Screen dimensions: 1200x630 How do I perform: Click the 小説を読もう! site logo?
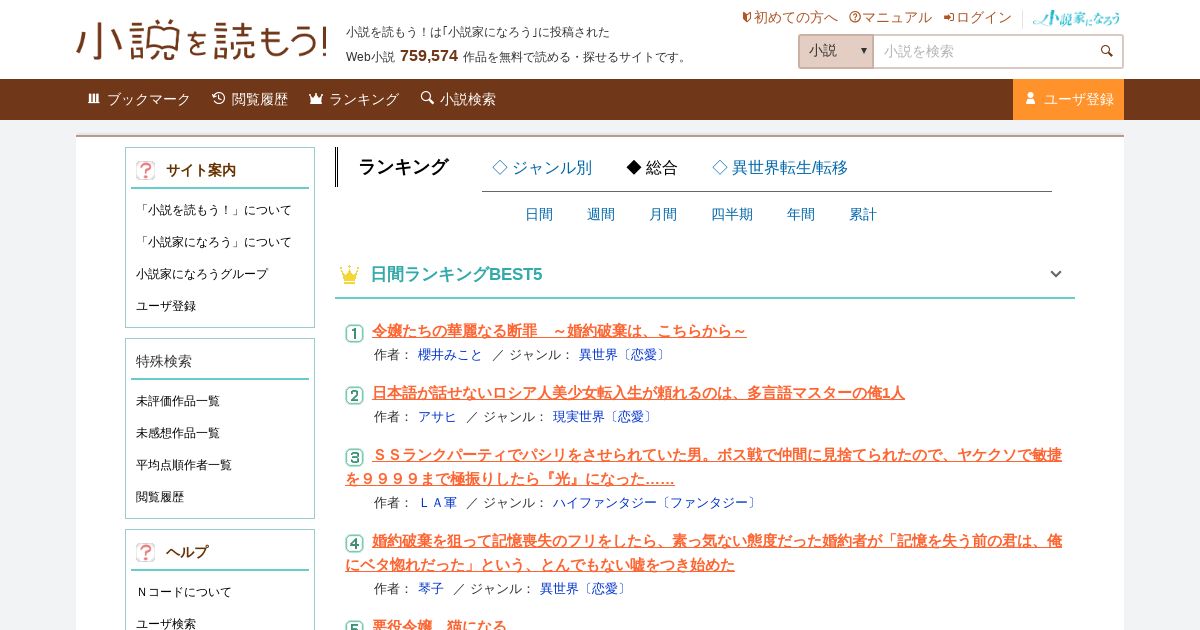[x=202, y=40]
